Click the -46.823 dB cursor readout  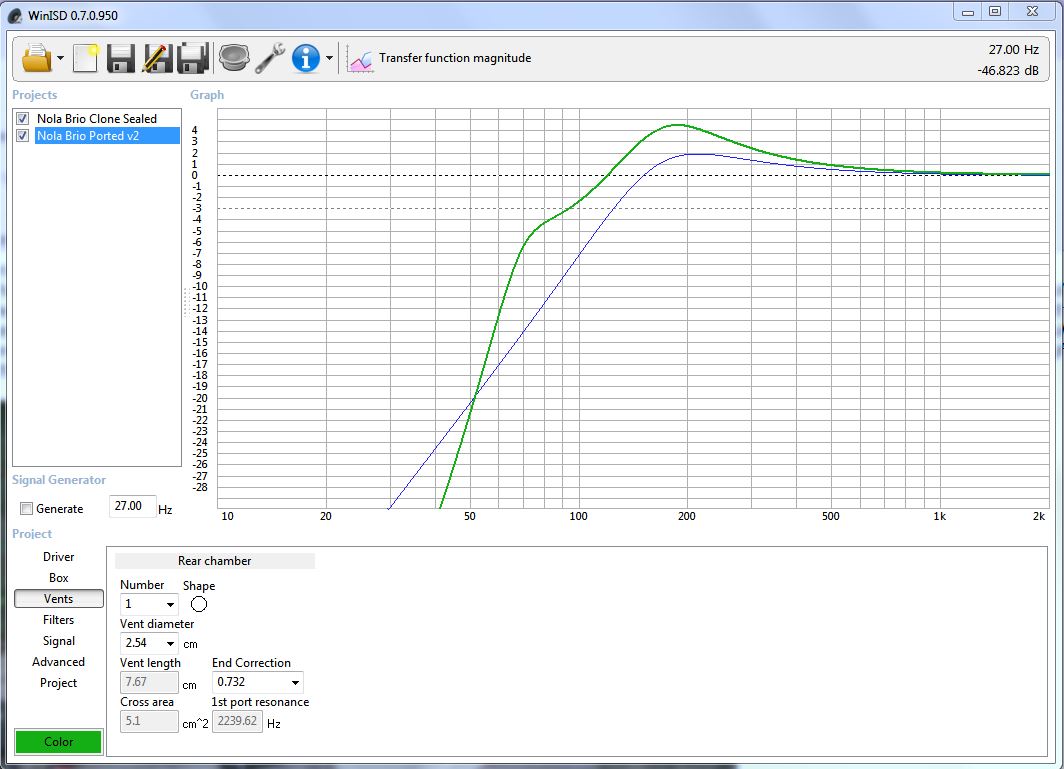tap(1008, 71)
